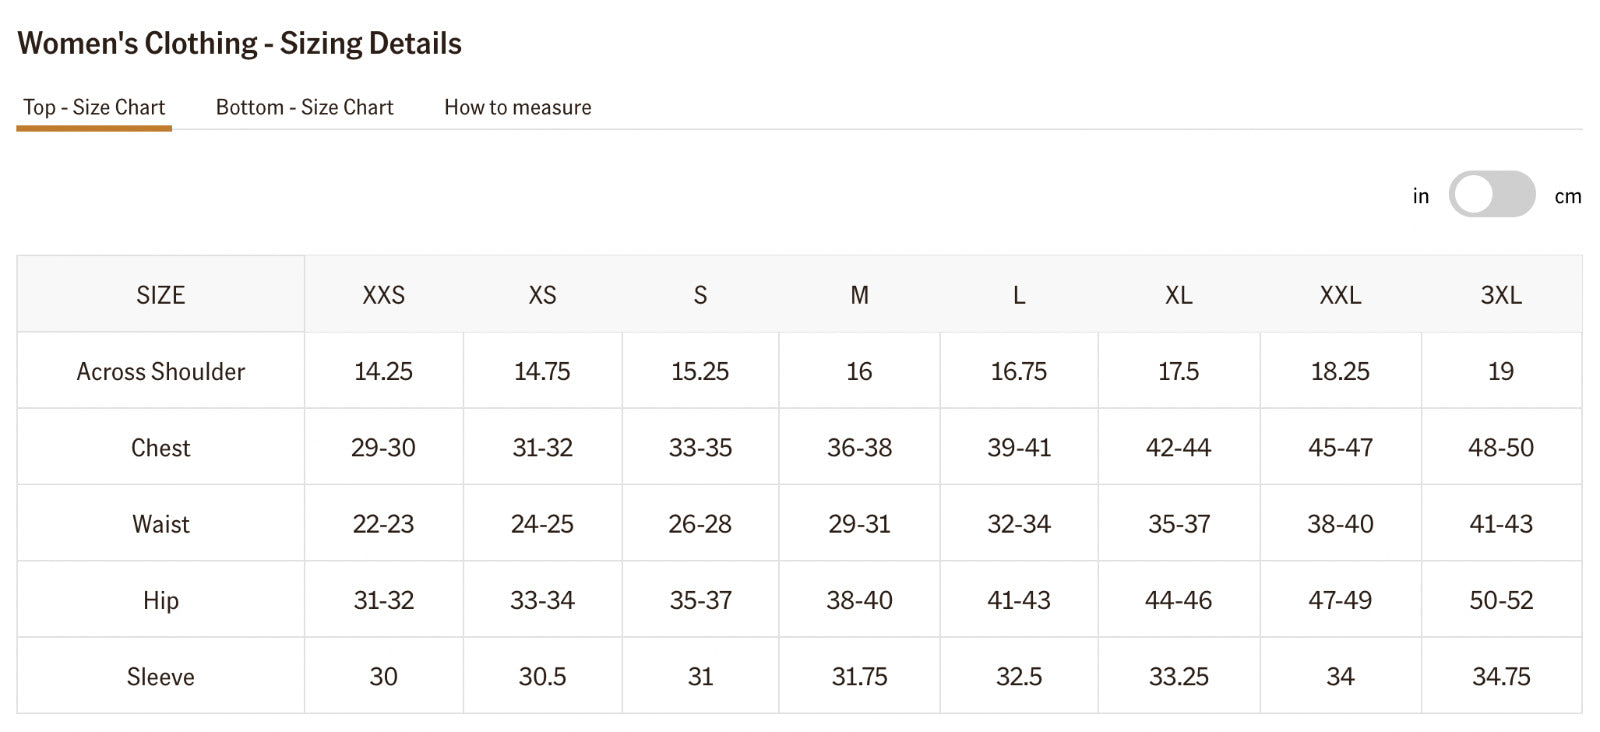Click the Waist row label

click(160, 524)
